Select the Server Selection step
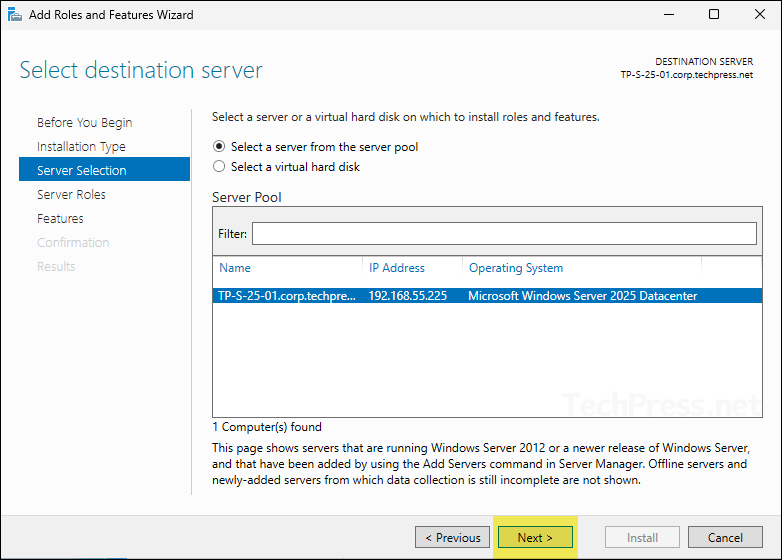782x560 pixels. click(82, 170)
